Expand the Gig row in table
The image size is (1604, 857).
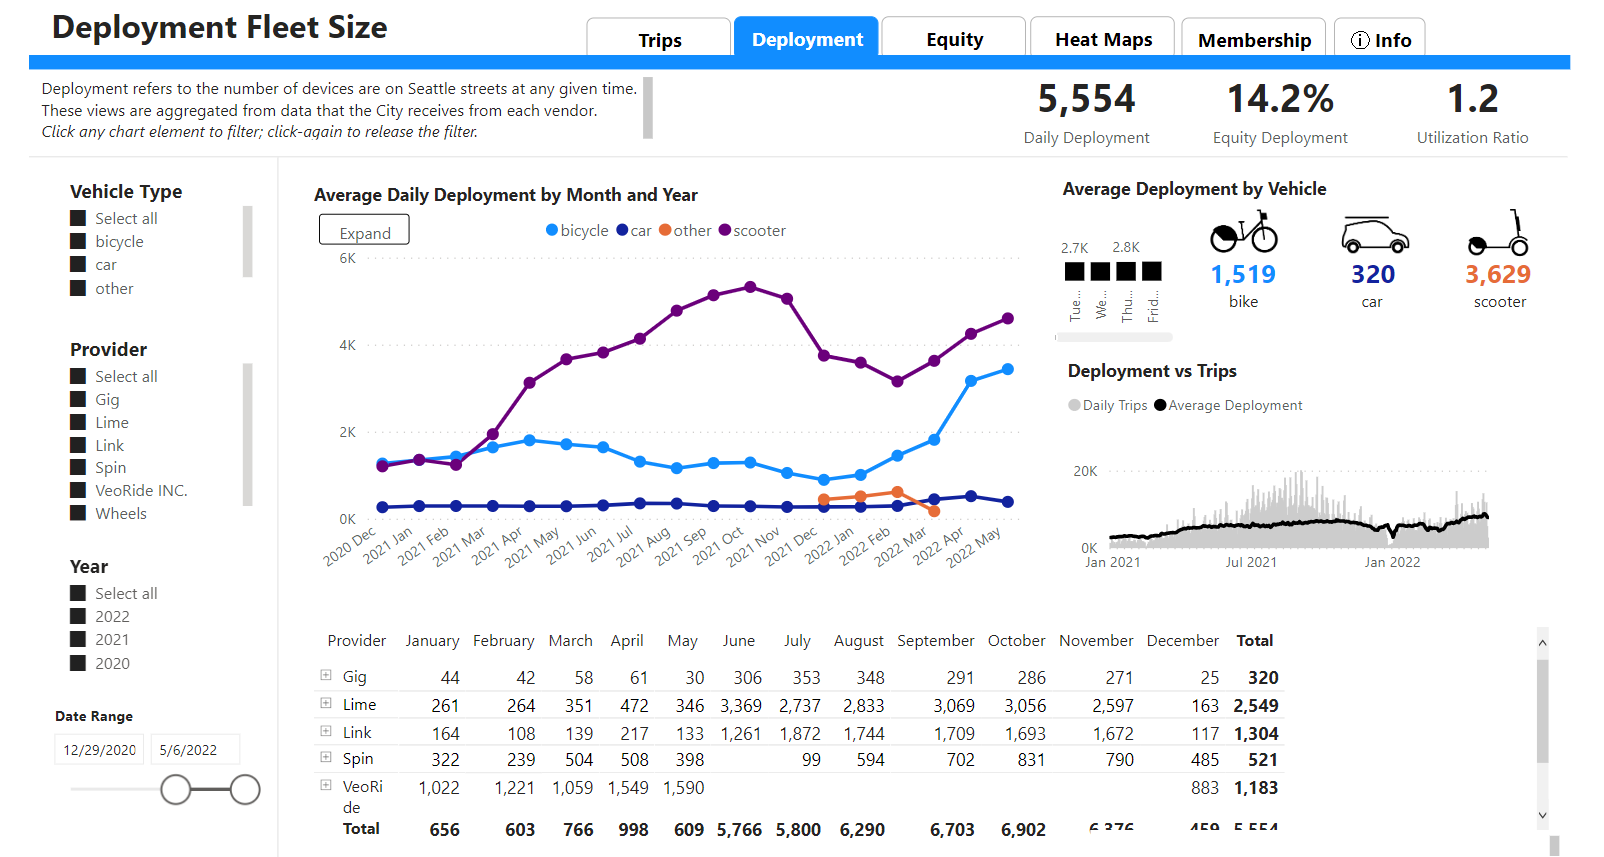pos(326,676)
